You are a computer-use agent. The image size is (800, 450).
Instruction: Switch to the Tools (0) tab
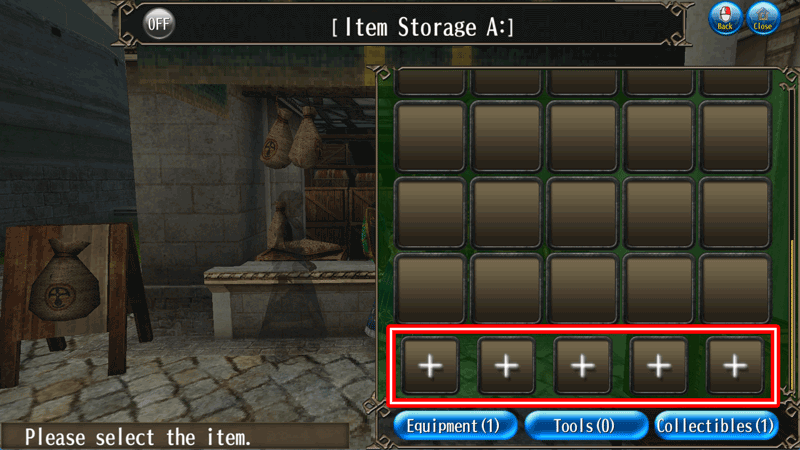click(585, 426)
